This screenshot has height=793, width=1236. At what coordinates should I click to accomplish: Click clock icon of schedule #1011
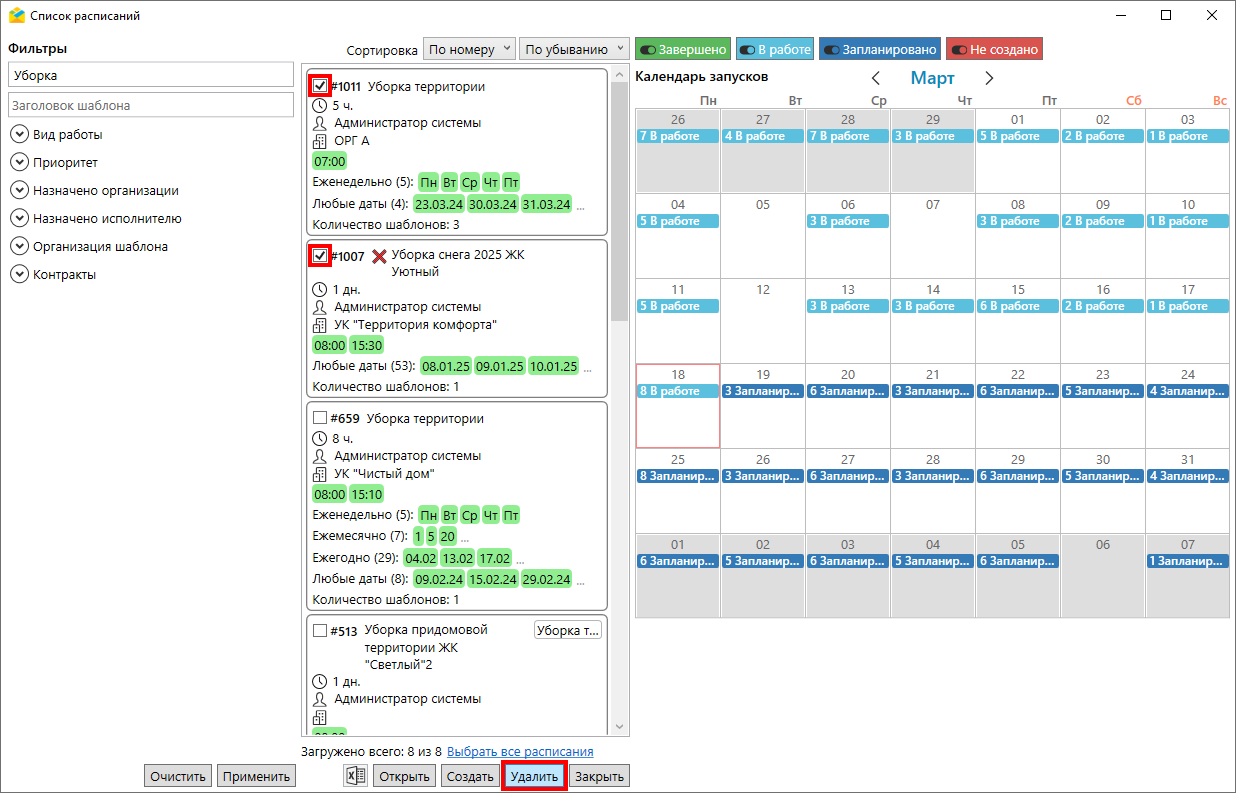point(320,105)
